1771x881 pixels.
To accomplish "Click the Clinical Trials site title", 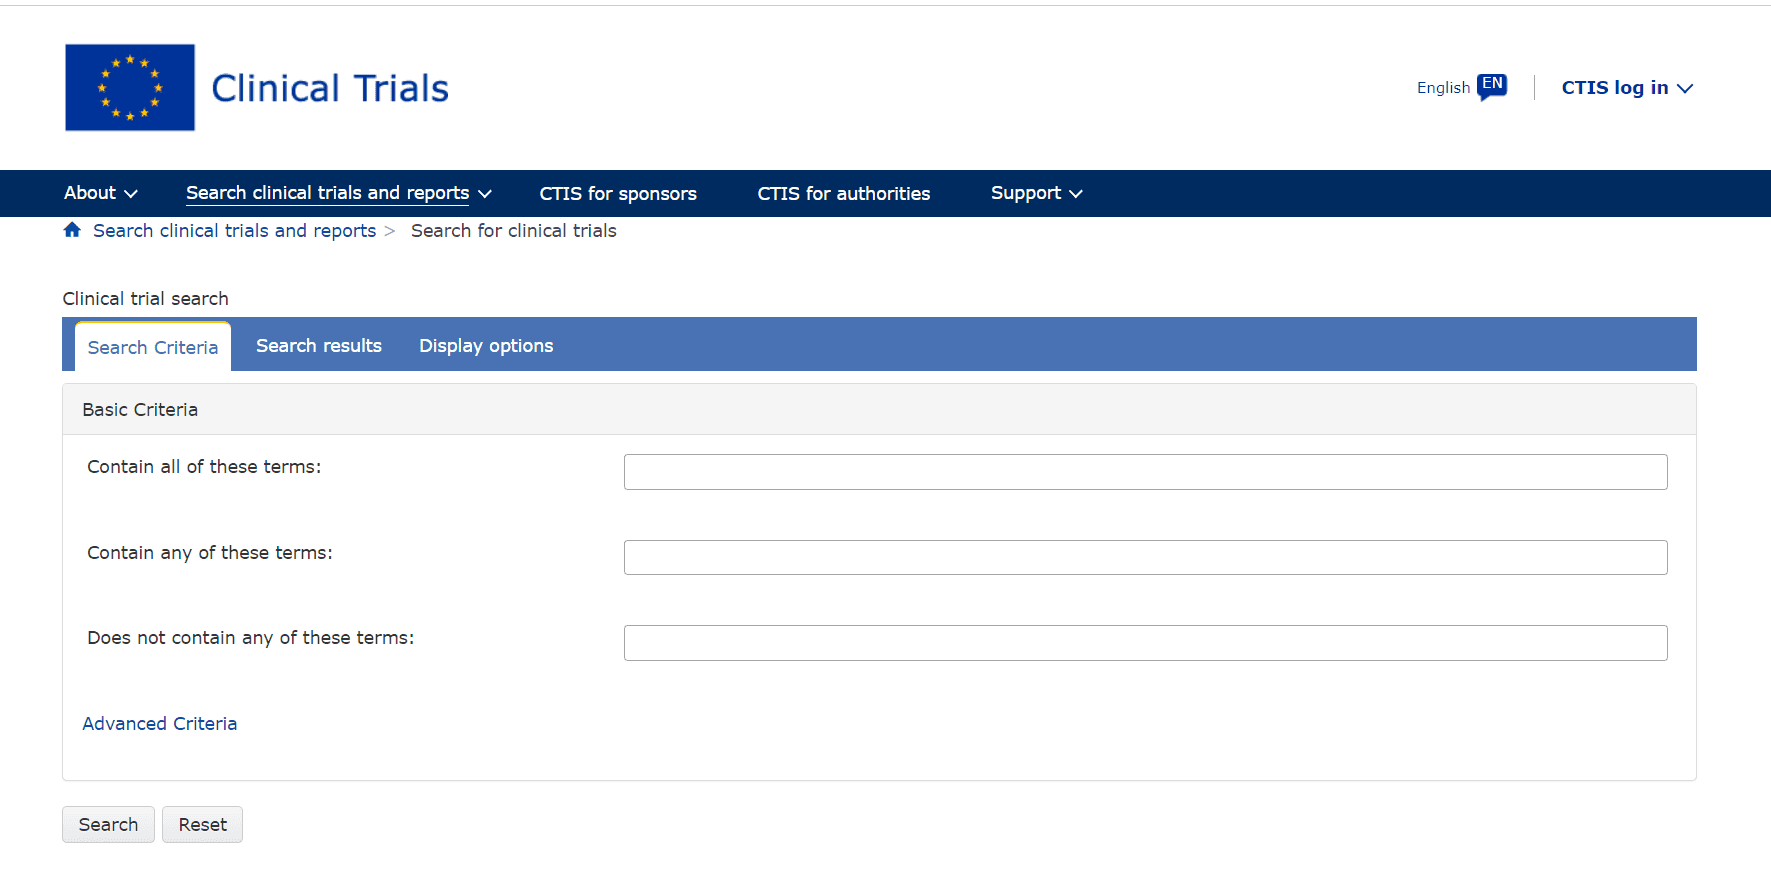I will (x=330, y=88).
